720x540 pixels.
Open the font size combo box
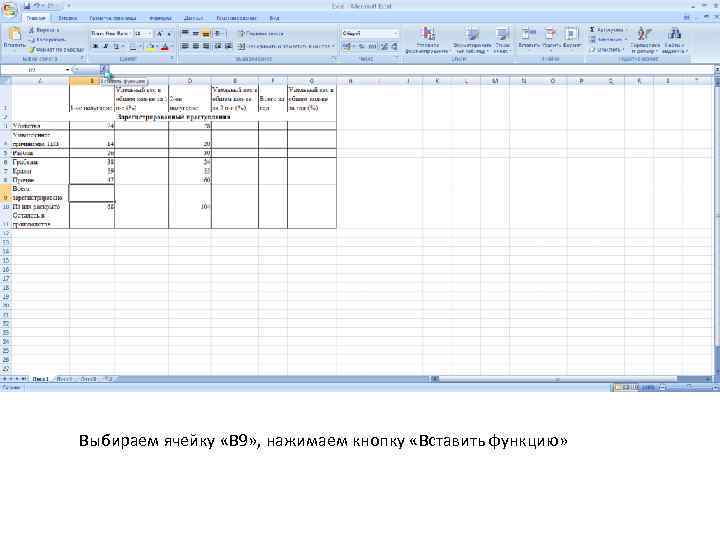[143, 34]
